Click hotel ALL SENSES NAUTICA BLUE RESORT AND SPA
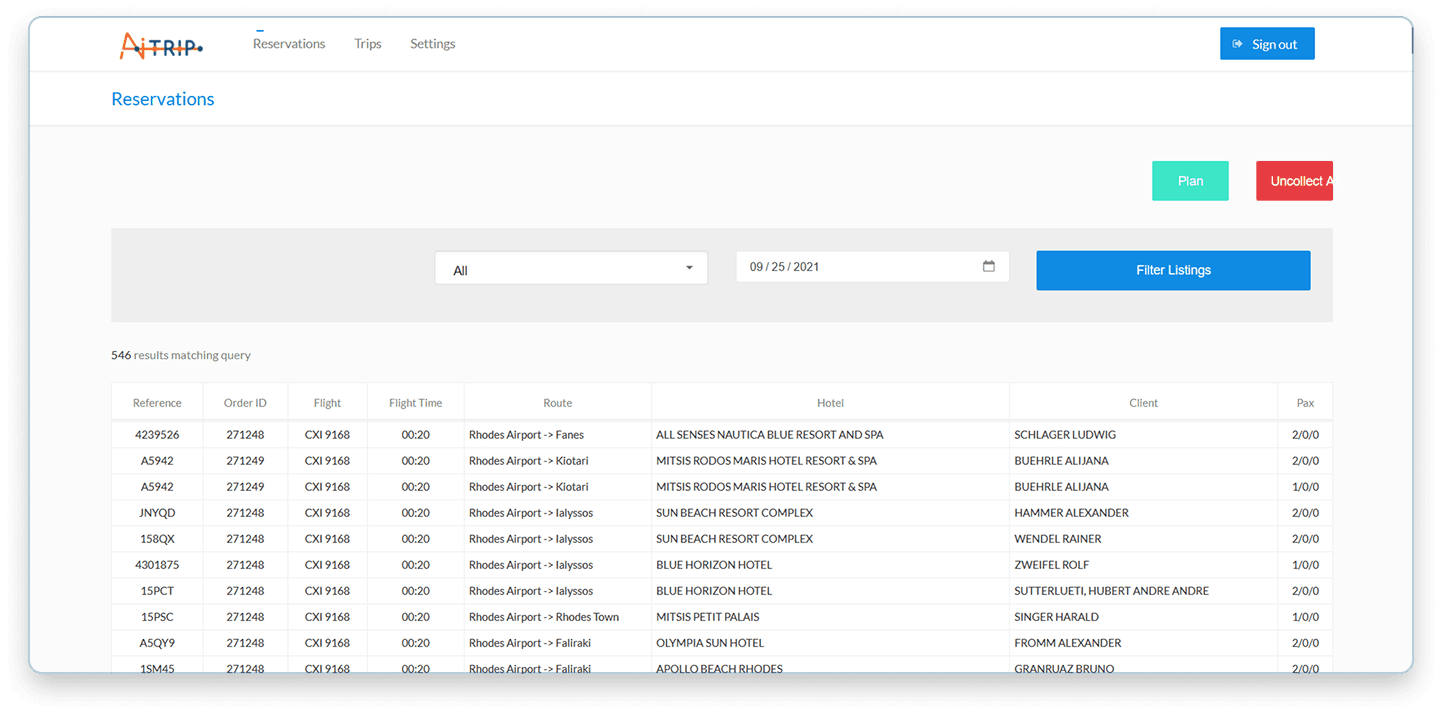 [770, 435]
